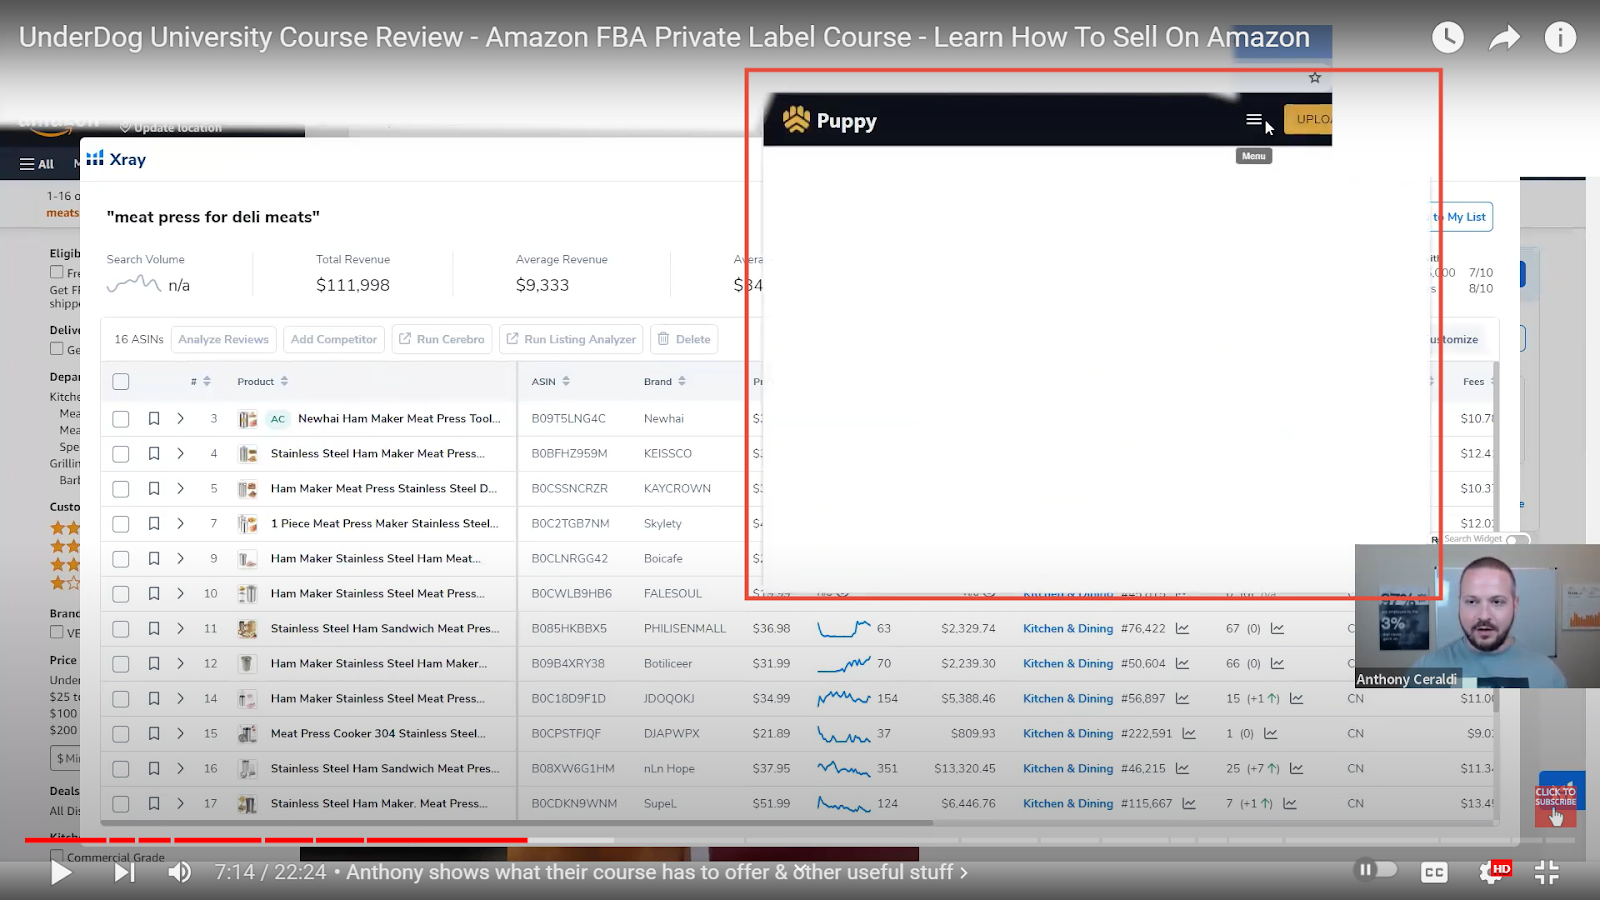Screen dimensions: 1600x900
Task: Expand row 5 KAYCROWN details chevron
Action: point(181,489)
